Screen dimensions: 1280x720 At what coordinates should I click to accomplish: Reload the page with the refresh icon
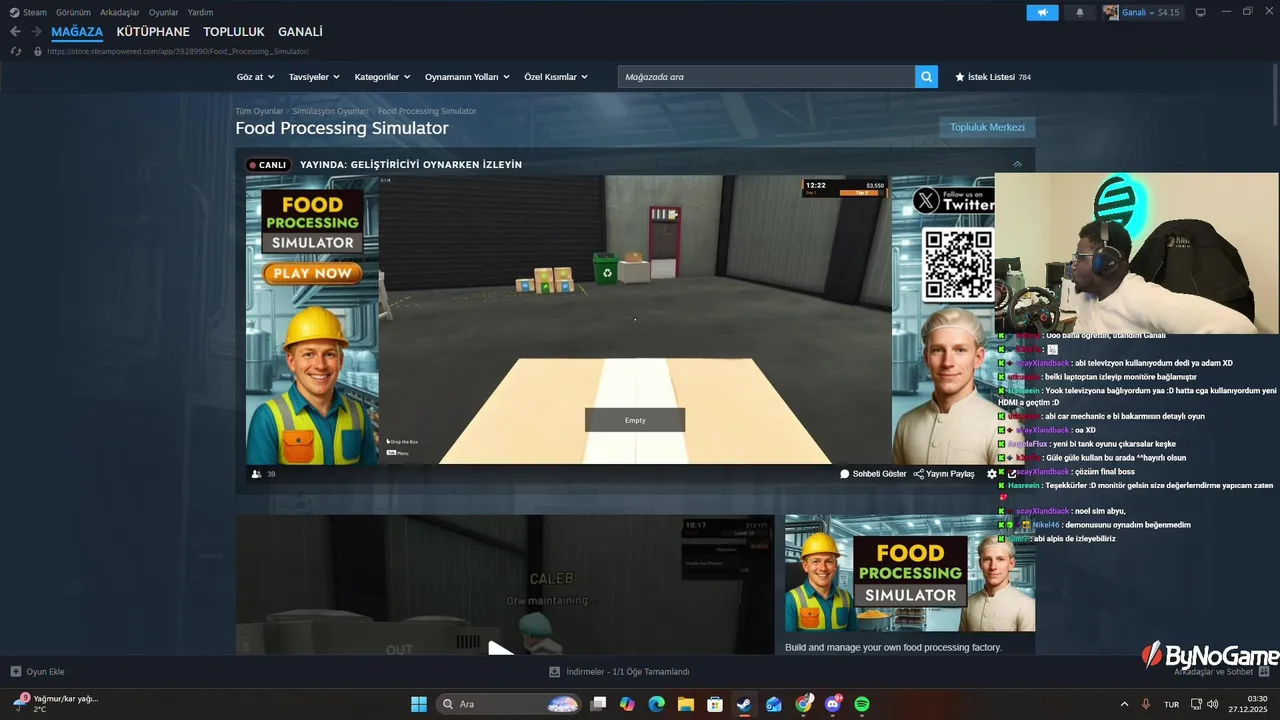pos(15,51)
